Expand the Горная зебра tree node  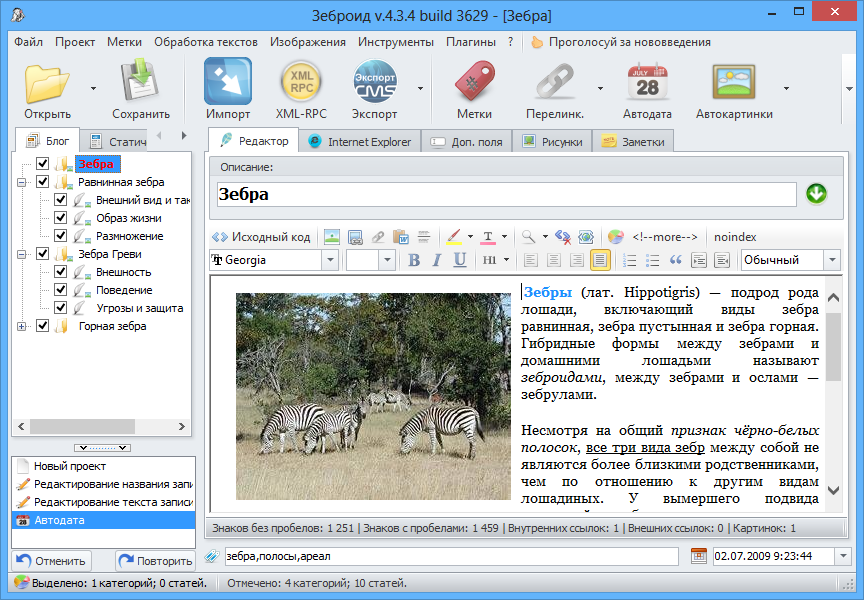pyautogui.click(x=22, y=326)
